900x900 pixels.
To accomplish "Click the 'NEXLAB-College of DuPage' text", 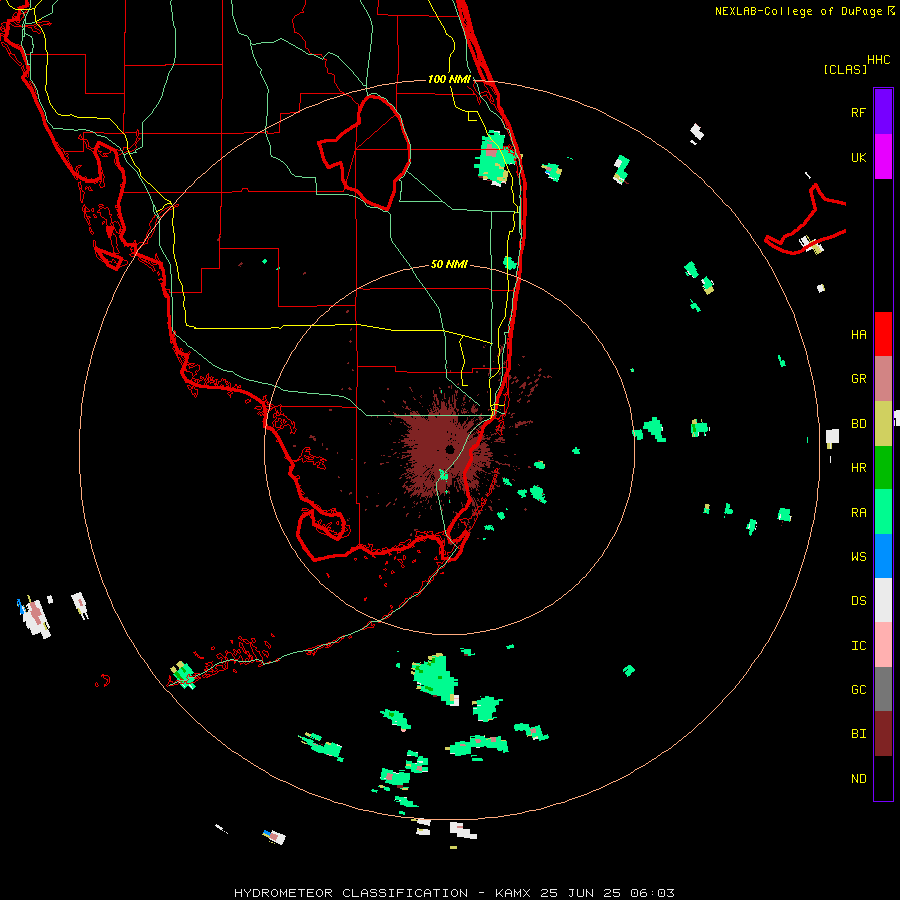I will tap(798, 11).
